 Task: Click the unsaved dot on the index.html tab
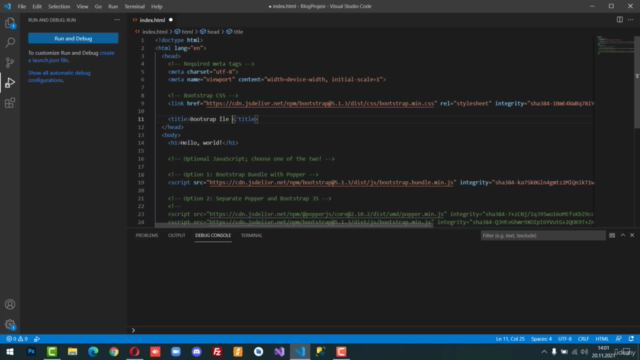click(x=171, y=20)
